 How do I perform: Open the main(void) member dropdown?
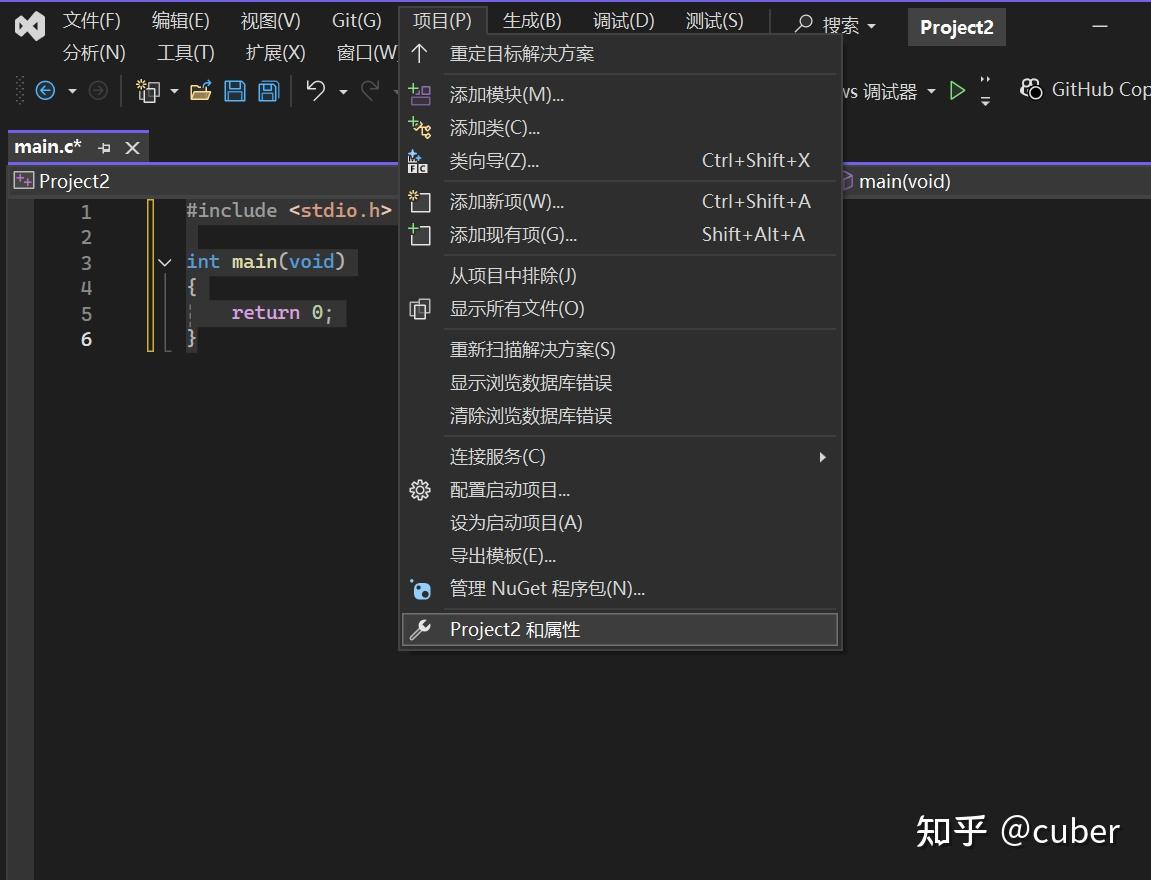click(995, 181)
